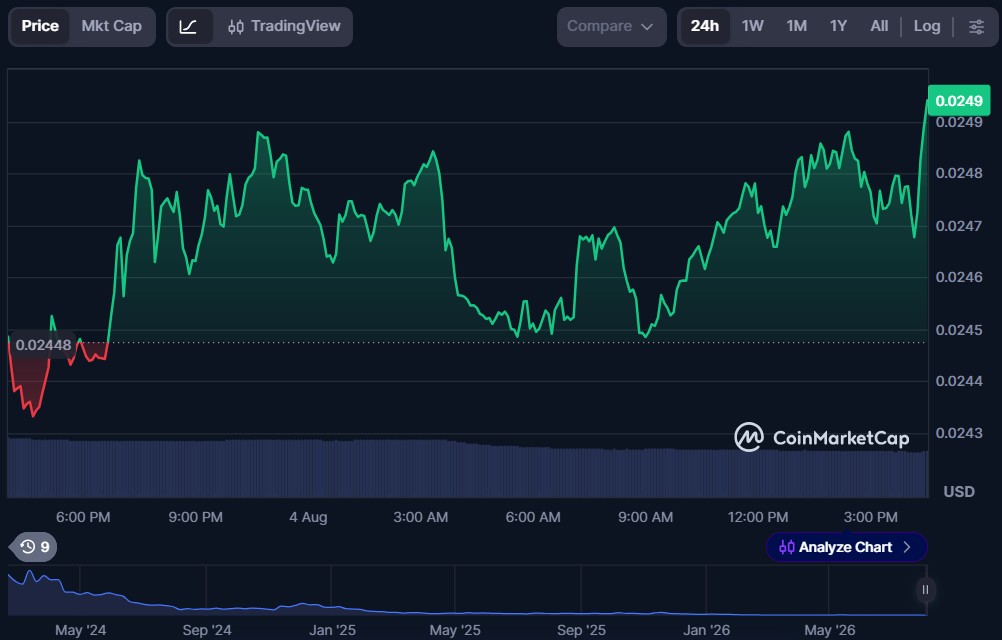Select the All time range

[879, 26]
